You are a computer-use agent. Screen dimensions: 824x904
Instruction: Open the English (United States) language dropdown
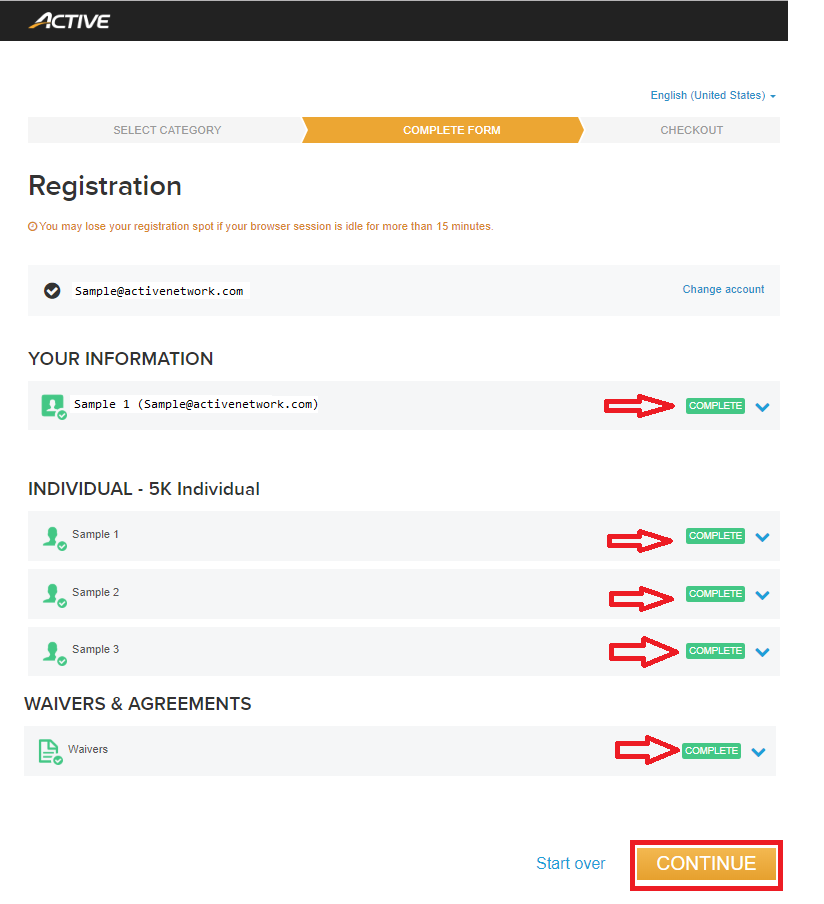713,96
